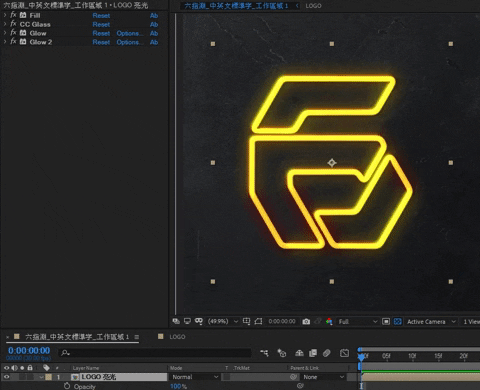Toggle the fx switch for Glow effect
Image resolution: width=480 pixels, height=390 pixels.
[13, 33]
